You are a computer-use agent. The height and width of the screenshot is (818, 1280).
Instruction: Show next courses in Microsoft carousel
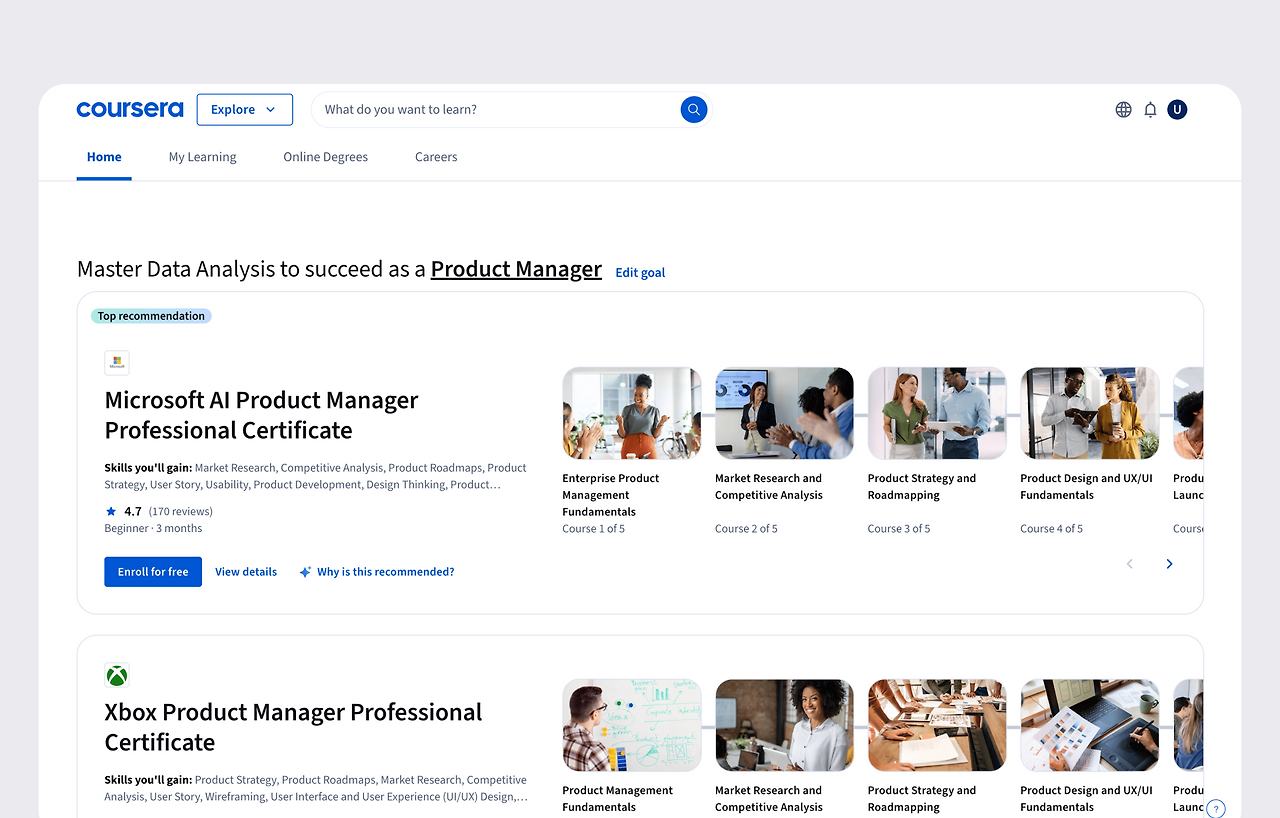1169,564
